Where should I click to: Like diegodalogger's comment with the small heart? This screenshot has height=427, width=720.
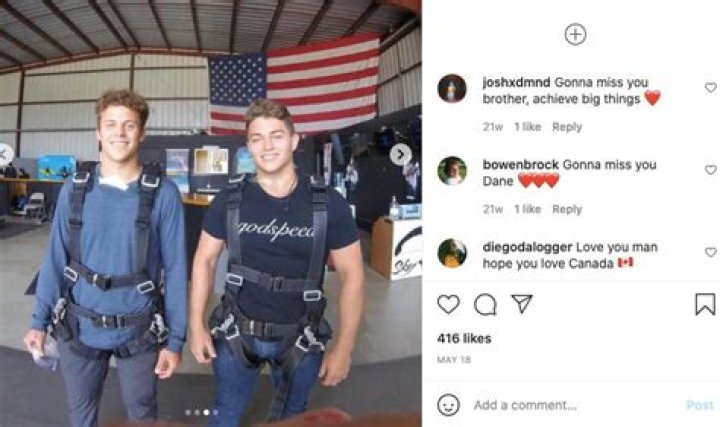pos(710,252)
